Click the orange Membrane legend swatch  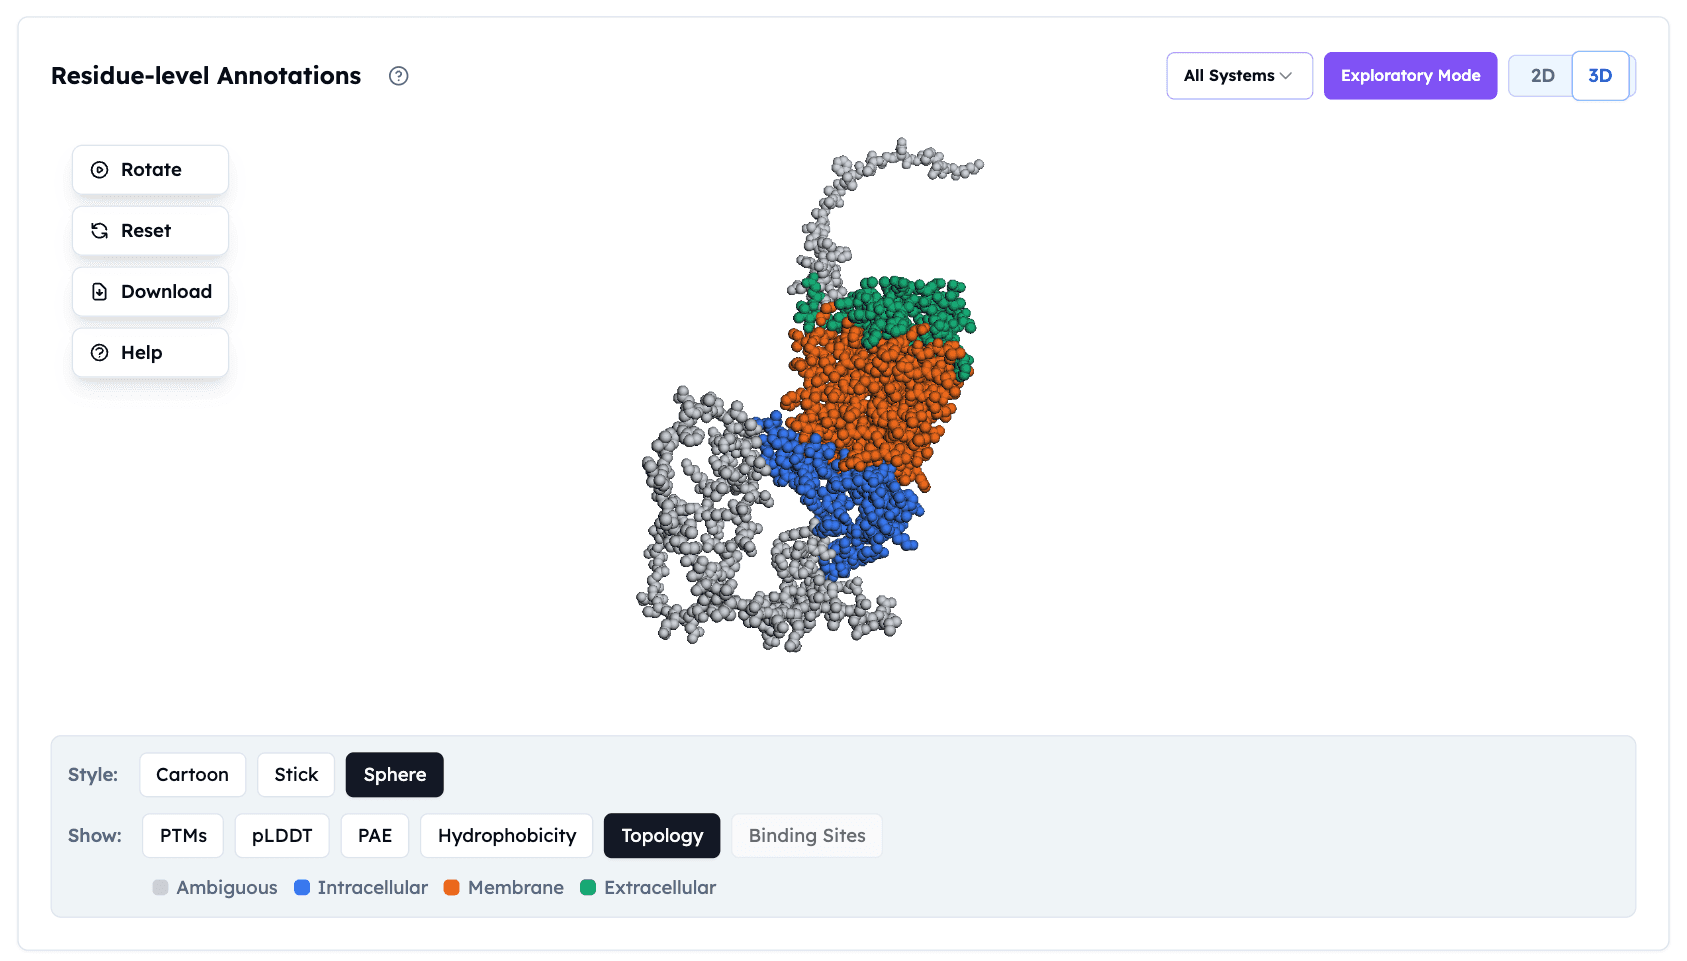click(x=452, y=887)
